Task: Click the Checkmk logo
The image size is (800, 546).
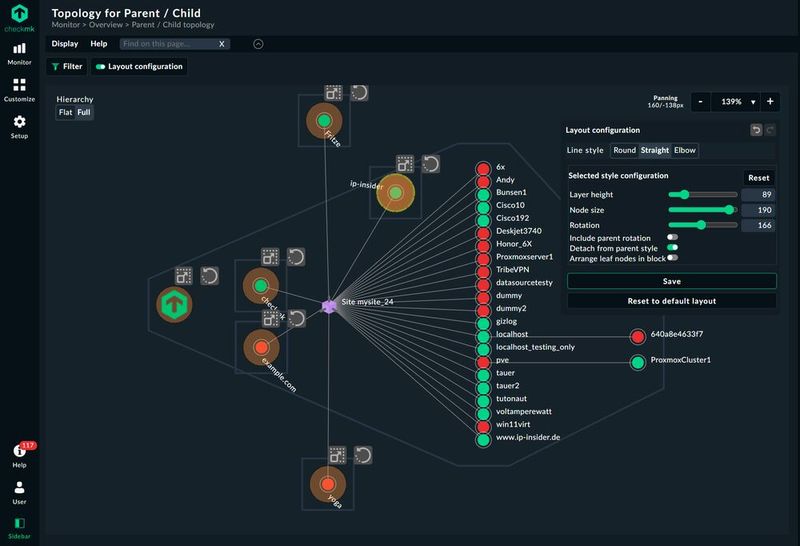Action: click(x=19, y=17)
